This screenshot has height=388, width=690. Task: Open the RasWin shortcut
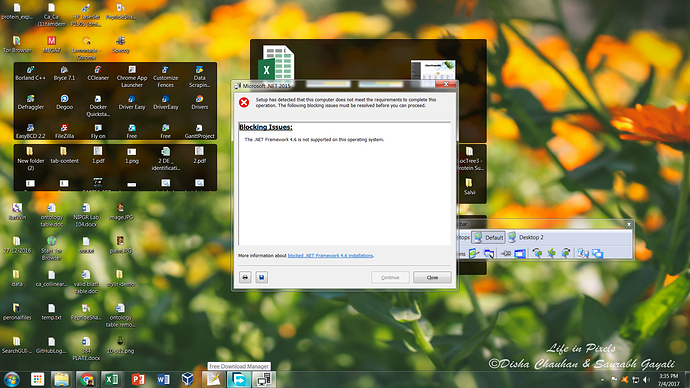tap(17, 212)
